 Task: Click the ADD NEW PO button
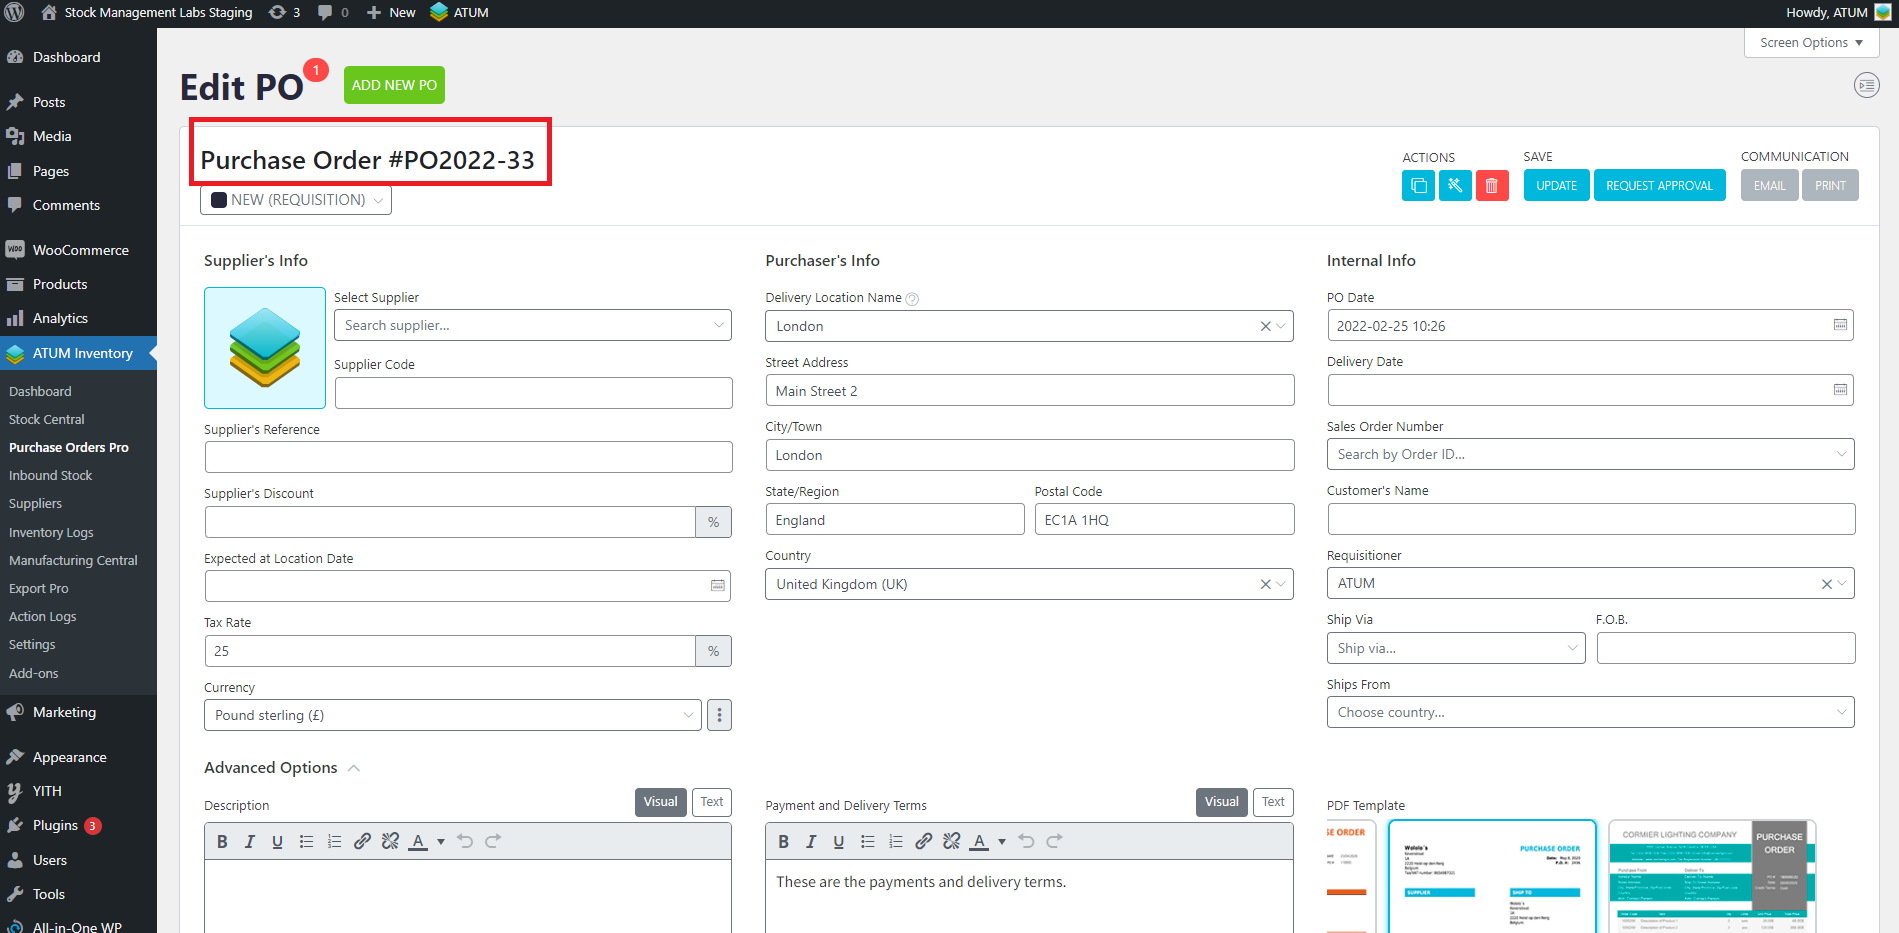coord(394,85)
